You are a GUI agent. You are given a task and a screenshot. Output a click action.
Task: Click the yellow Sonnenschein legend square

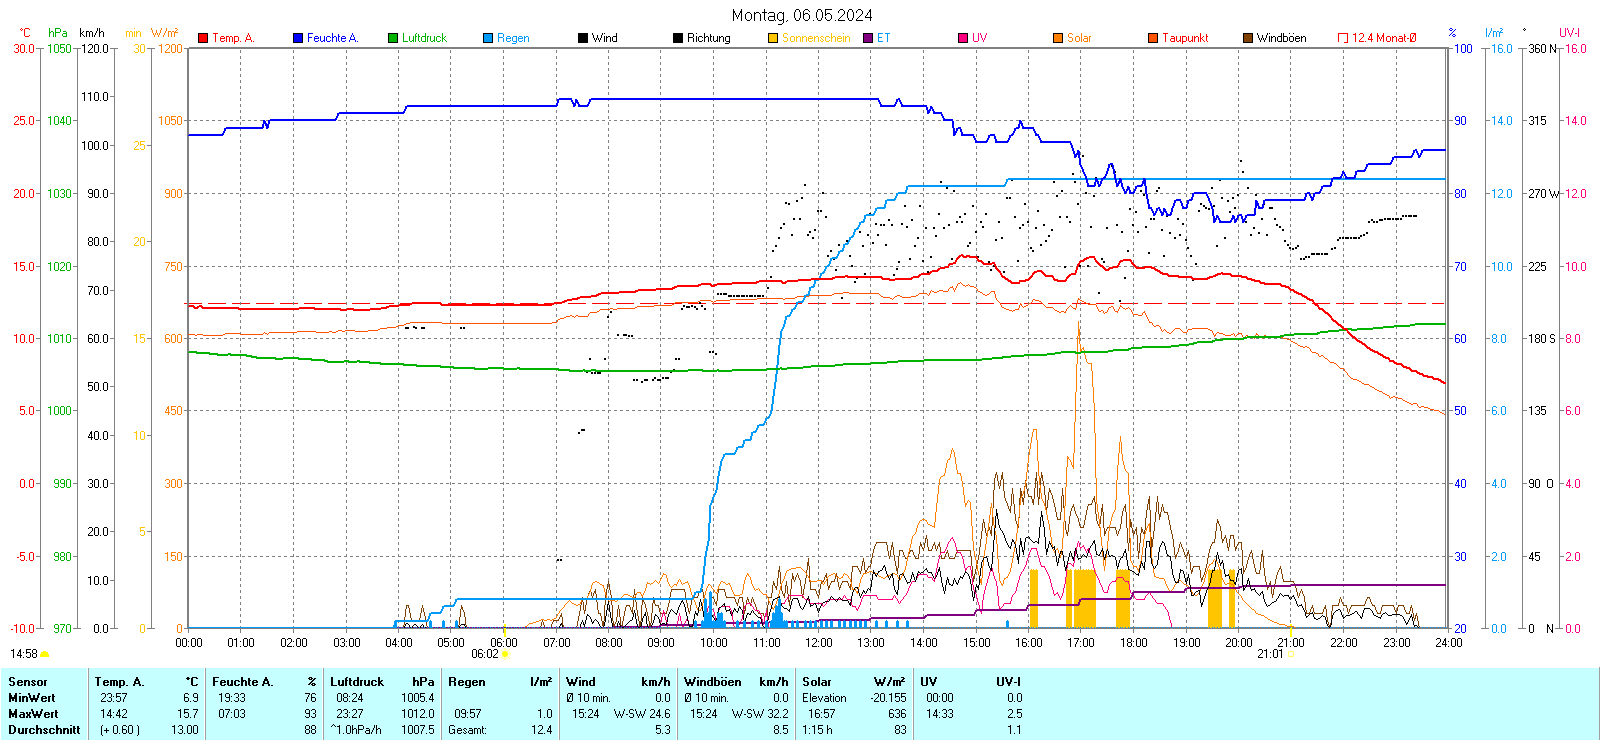click(773, 38)
